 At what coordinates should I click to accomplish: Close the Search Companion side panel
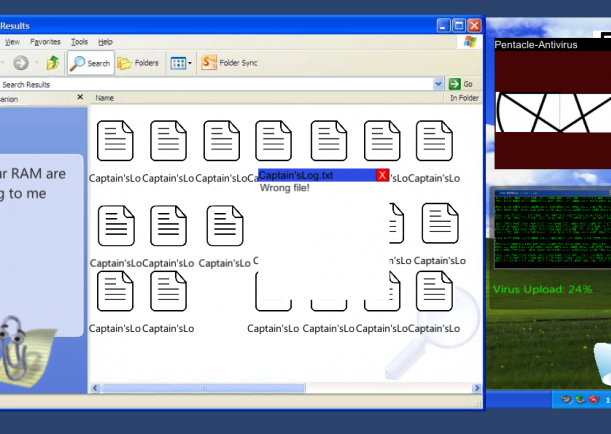(x=80, y=98)
